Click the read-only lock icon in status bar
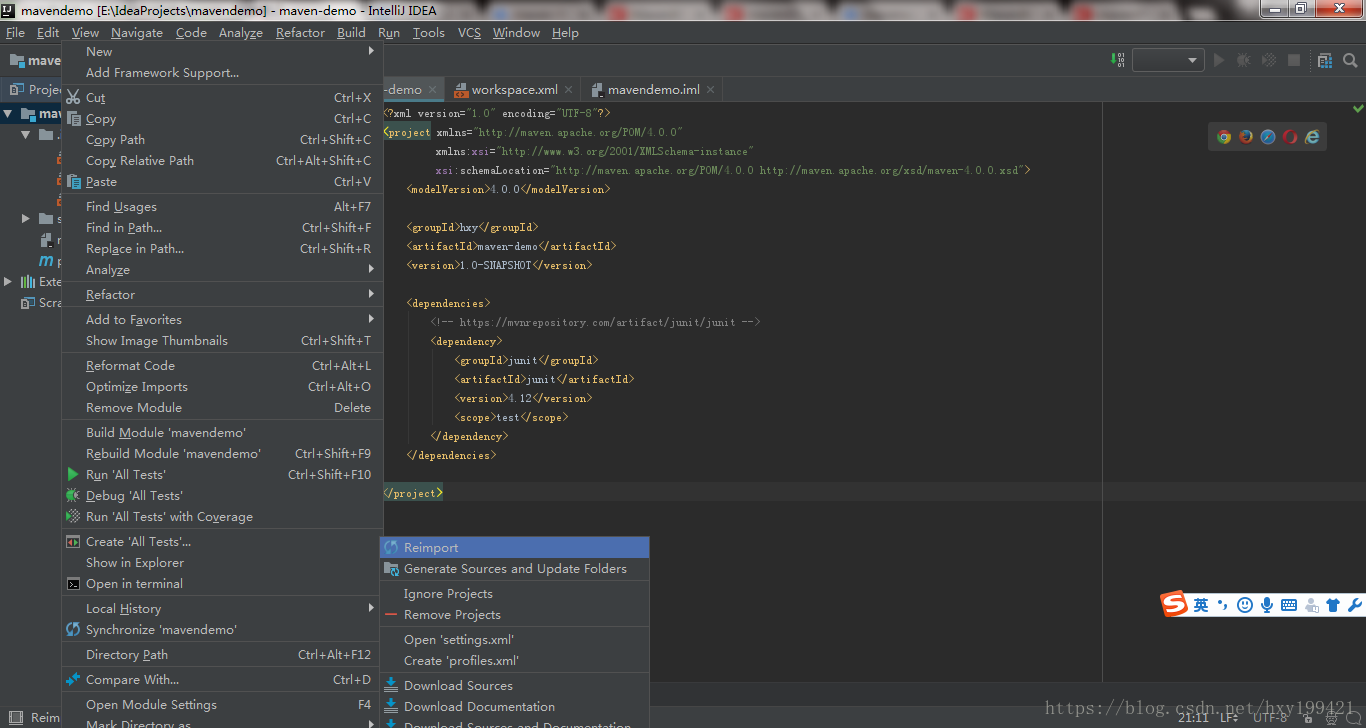The width and height of the screenshot is (1366, 728). coord(1307,717)
